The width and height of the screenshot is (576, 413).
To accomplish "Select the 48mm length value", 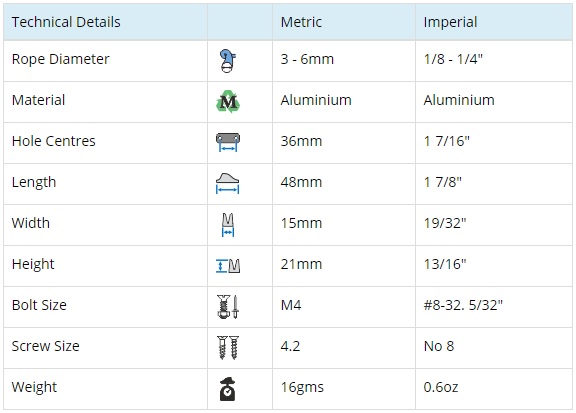I will pos(301,182).
